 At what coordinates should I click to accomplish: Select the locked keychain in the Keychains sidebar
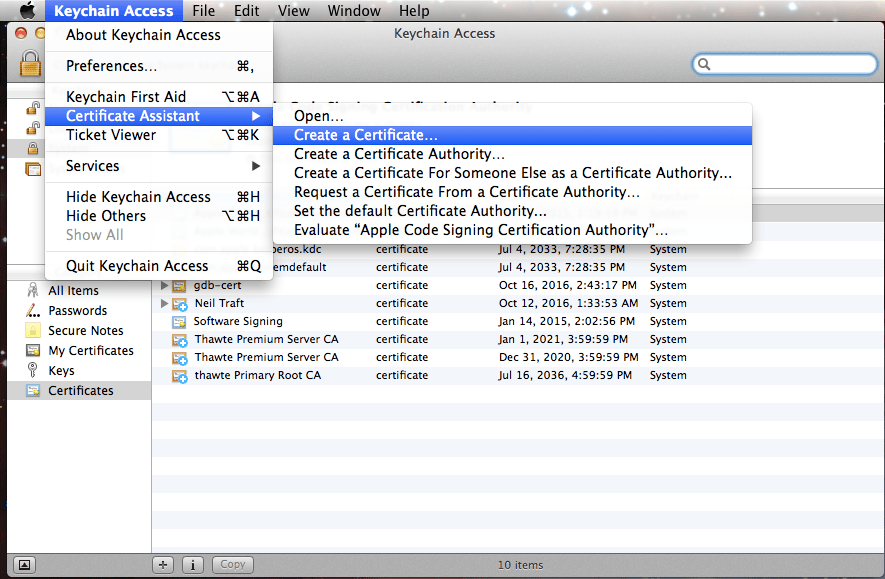[33, 148]
